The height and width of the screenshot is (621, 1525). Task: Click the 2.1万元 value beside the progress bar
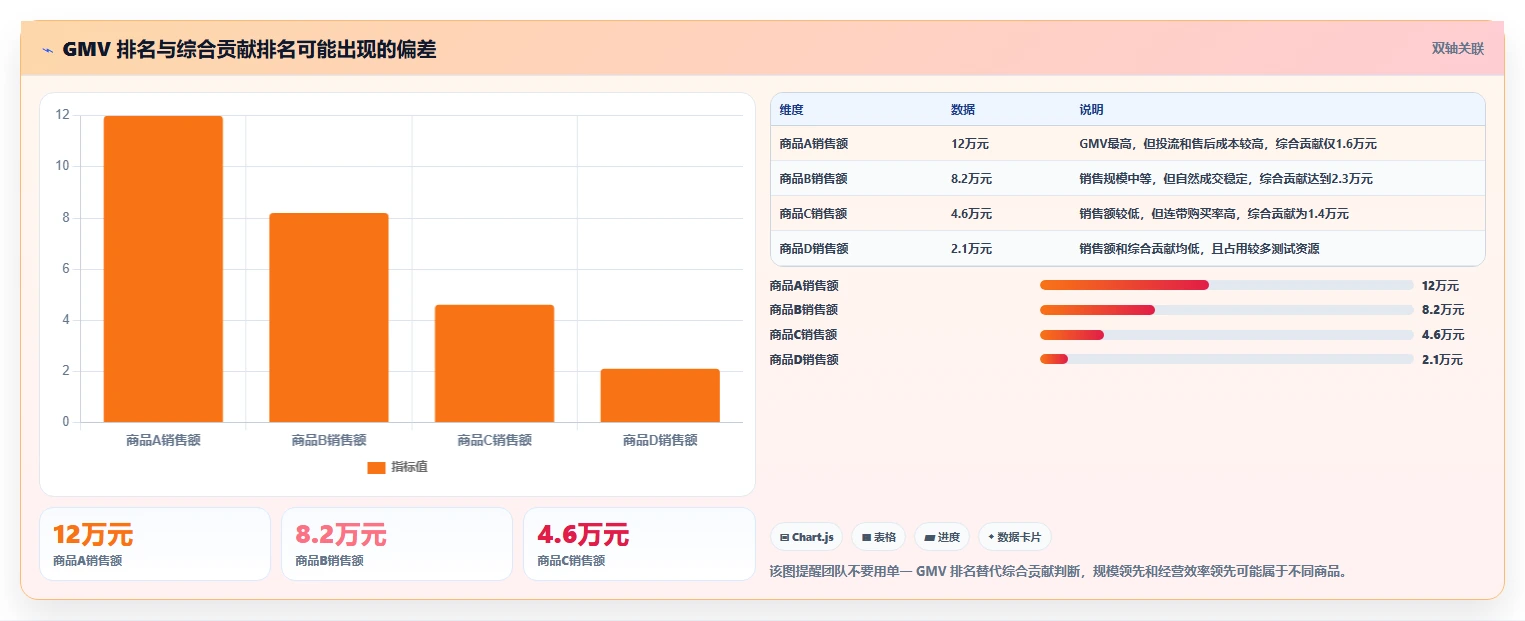pos(1442,360)
